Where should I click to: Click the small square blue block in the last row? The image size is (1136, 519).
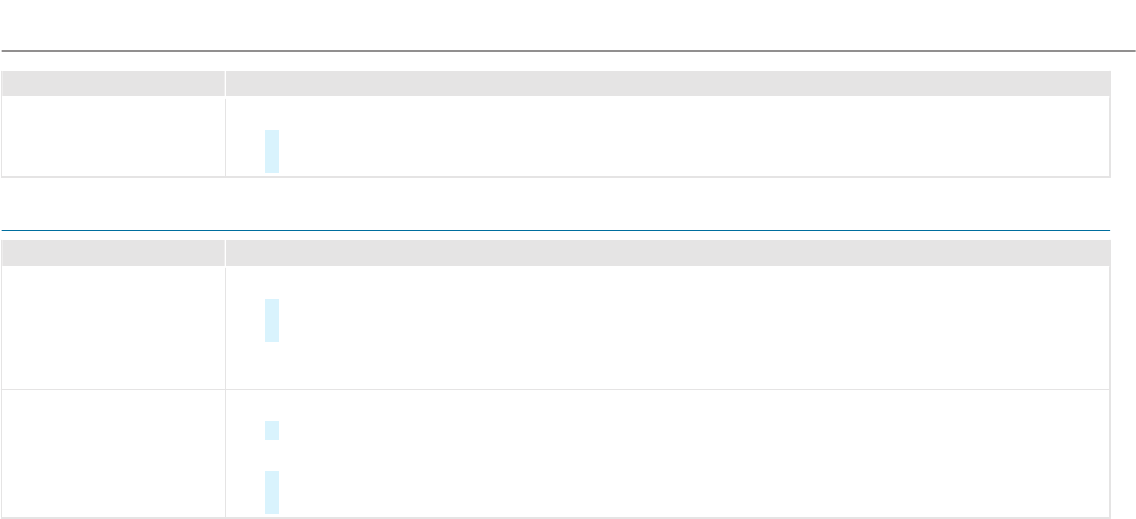[272, 431]
